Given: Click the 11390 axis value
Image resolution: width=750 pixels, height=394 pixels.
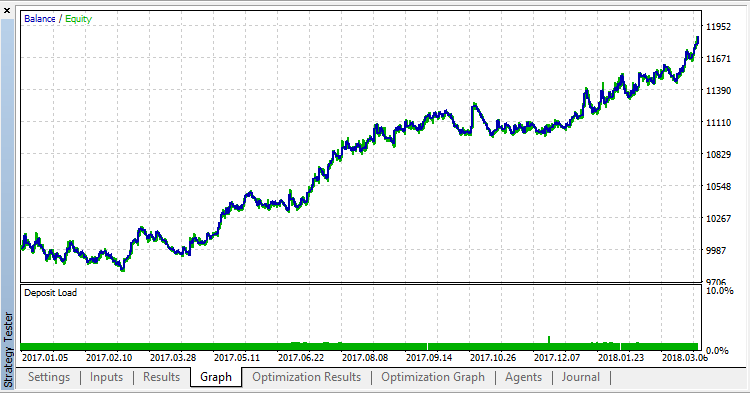Looking at the screenshot, I should point(718,90).
